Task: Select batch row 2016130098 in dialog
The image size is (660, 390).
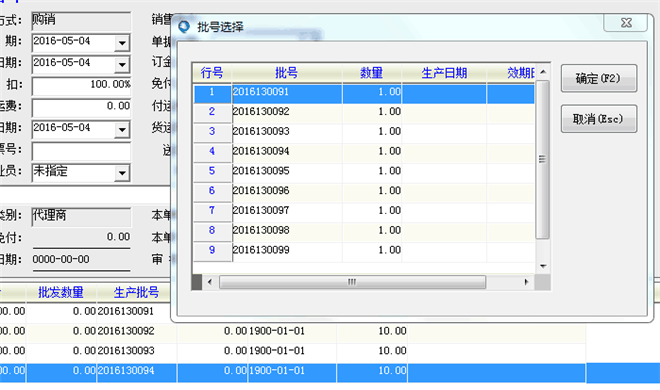Action: tap(364, 231)
